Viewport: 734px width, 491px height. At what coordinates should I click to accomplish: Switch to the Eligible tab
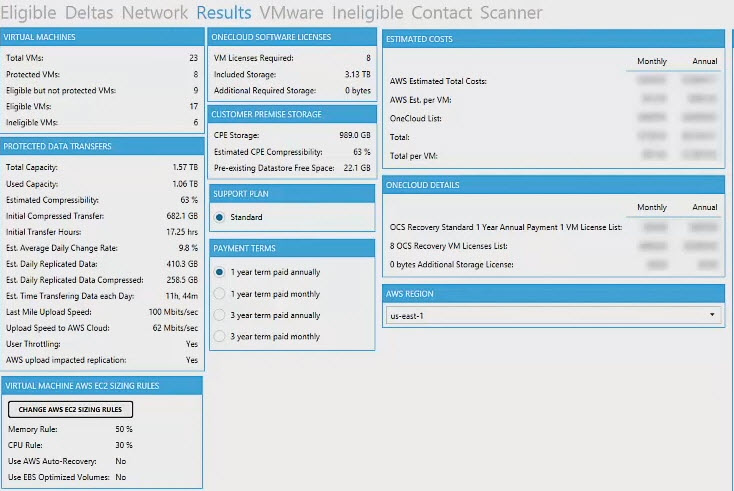coord(28,13)
